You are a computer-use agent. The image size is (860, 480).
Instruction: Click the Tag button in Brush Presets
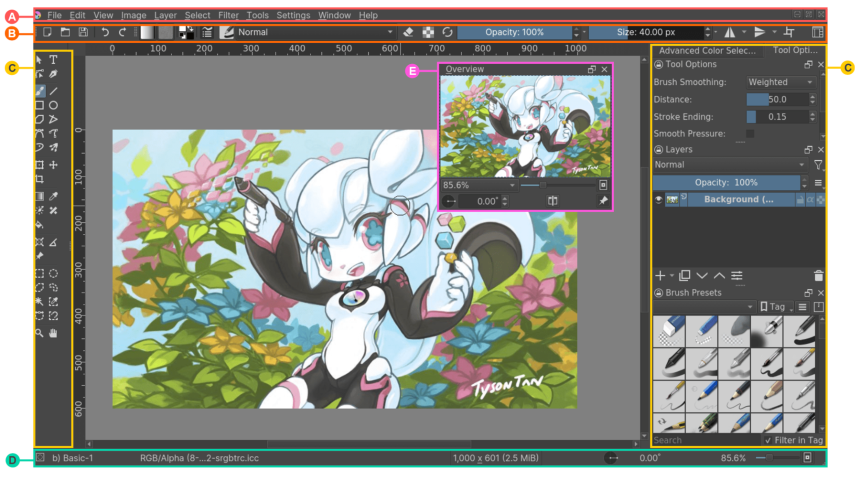click(777, 307)
